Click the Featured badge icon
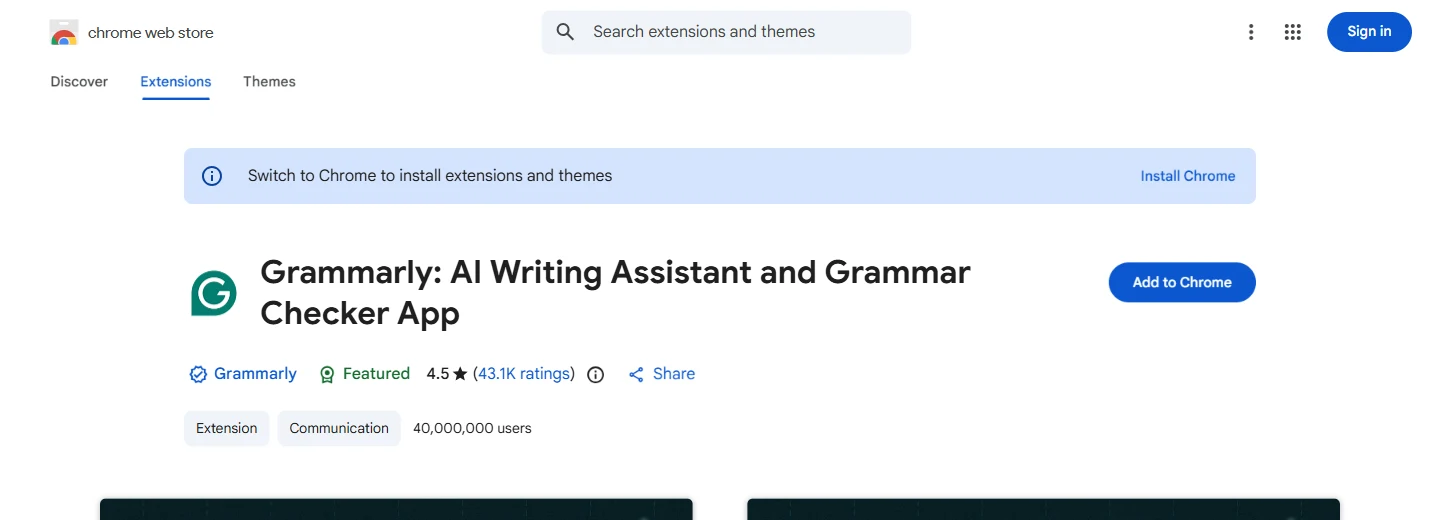Screen dimensions: 1440x520 coord(327,374)
